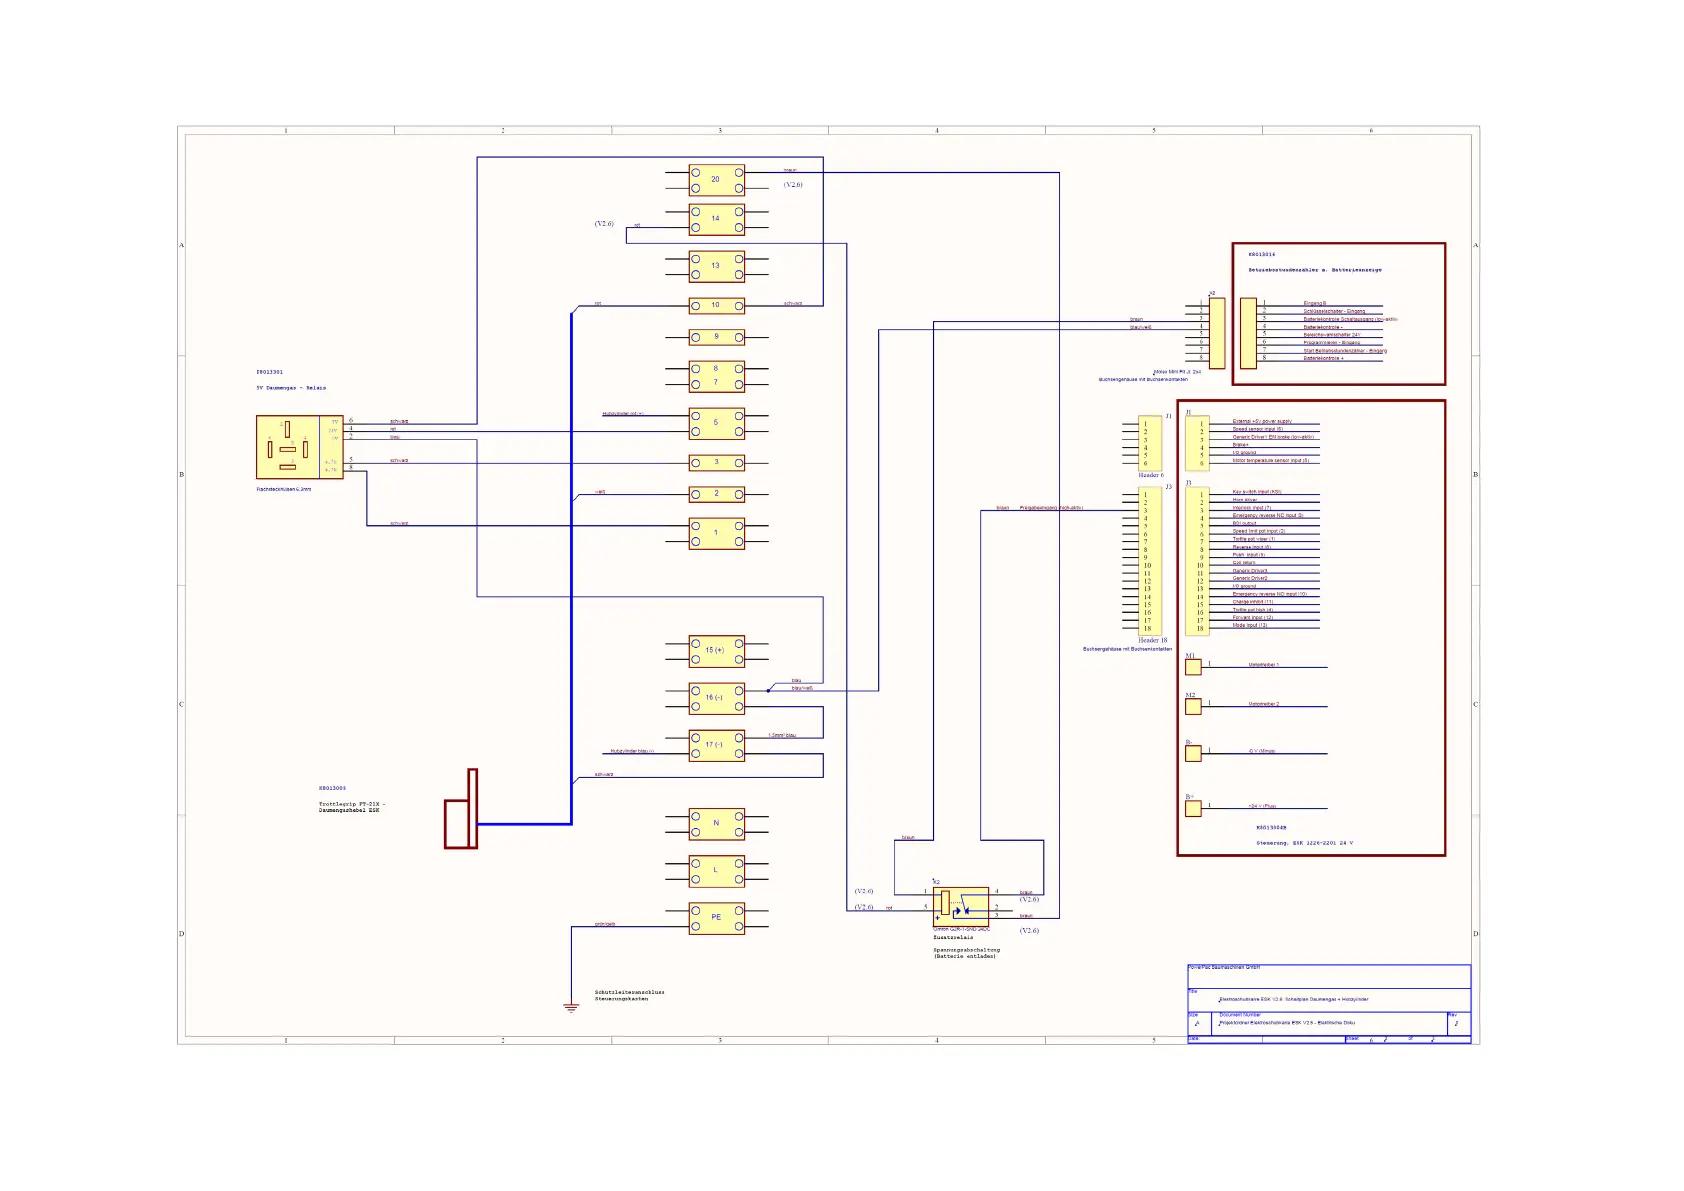The height and width of the screenshot is (1191, 1684).
Task: Click the X2 Molex connector
Action: pyautogui.click(x=1217, y=333)
